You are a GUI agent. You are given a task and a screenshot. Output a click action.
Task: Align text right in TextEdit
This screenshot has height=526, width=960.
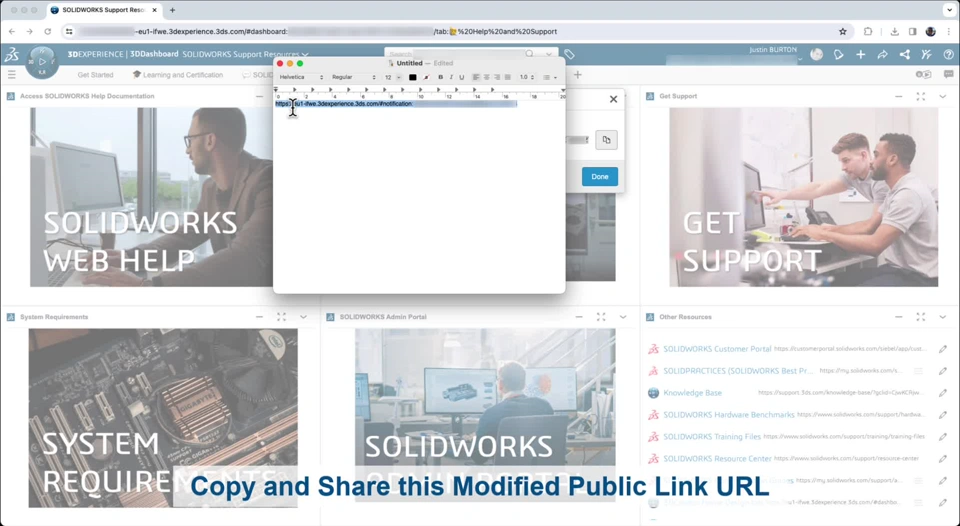(x=497, y=77)
